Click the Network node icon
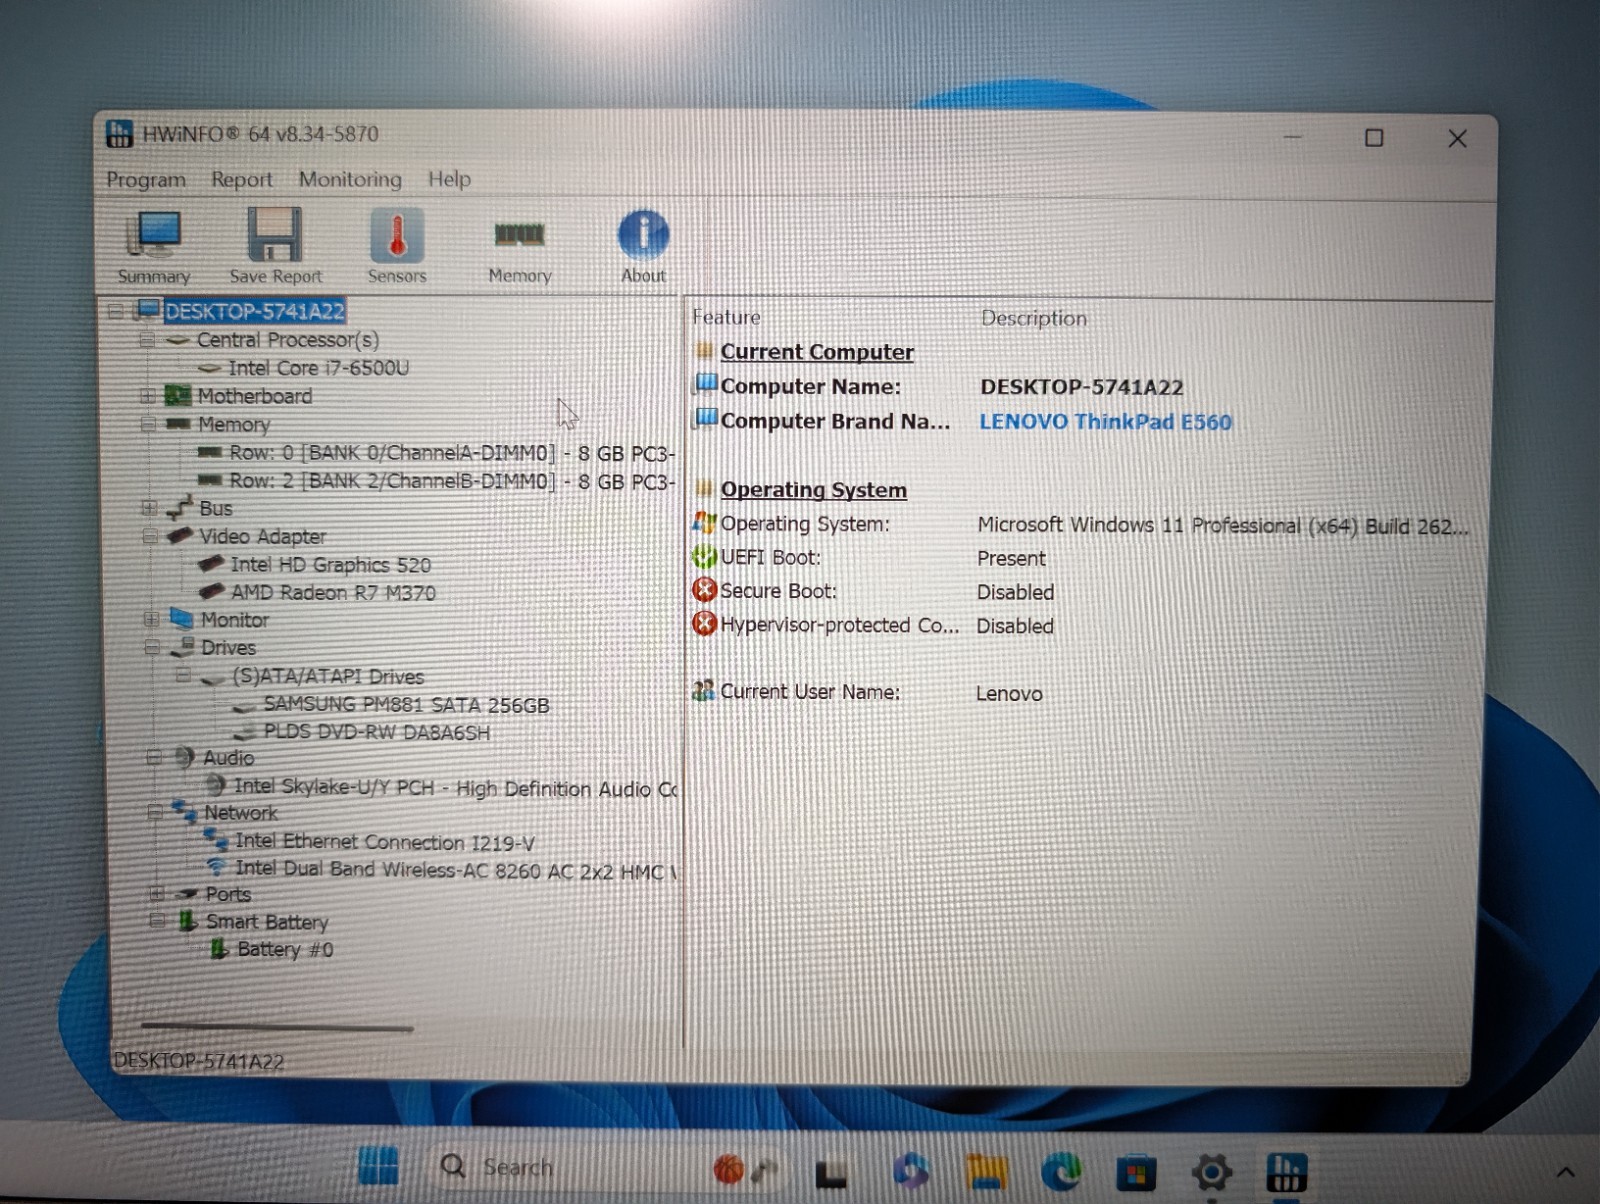Viewport: 1600px width, 1204px height. click(x=184, y=811)
